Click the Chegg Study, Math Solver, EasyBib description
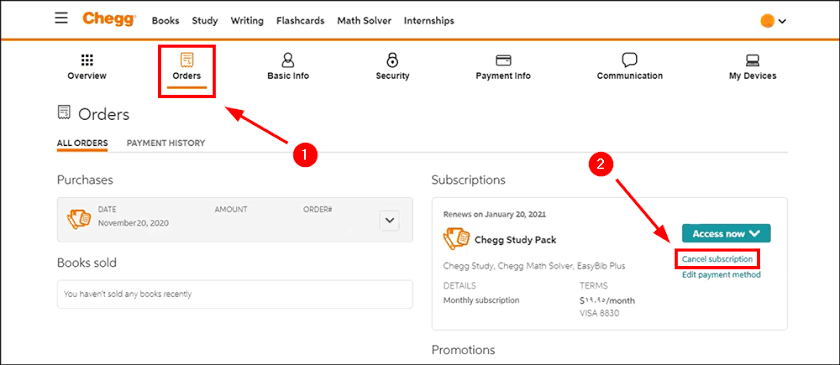This screenshot has width=840, height=365. [x=534, y=266]
